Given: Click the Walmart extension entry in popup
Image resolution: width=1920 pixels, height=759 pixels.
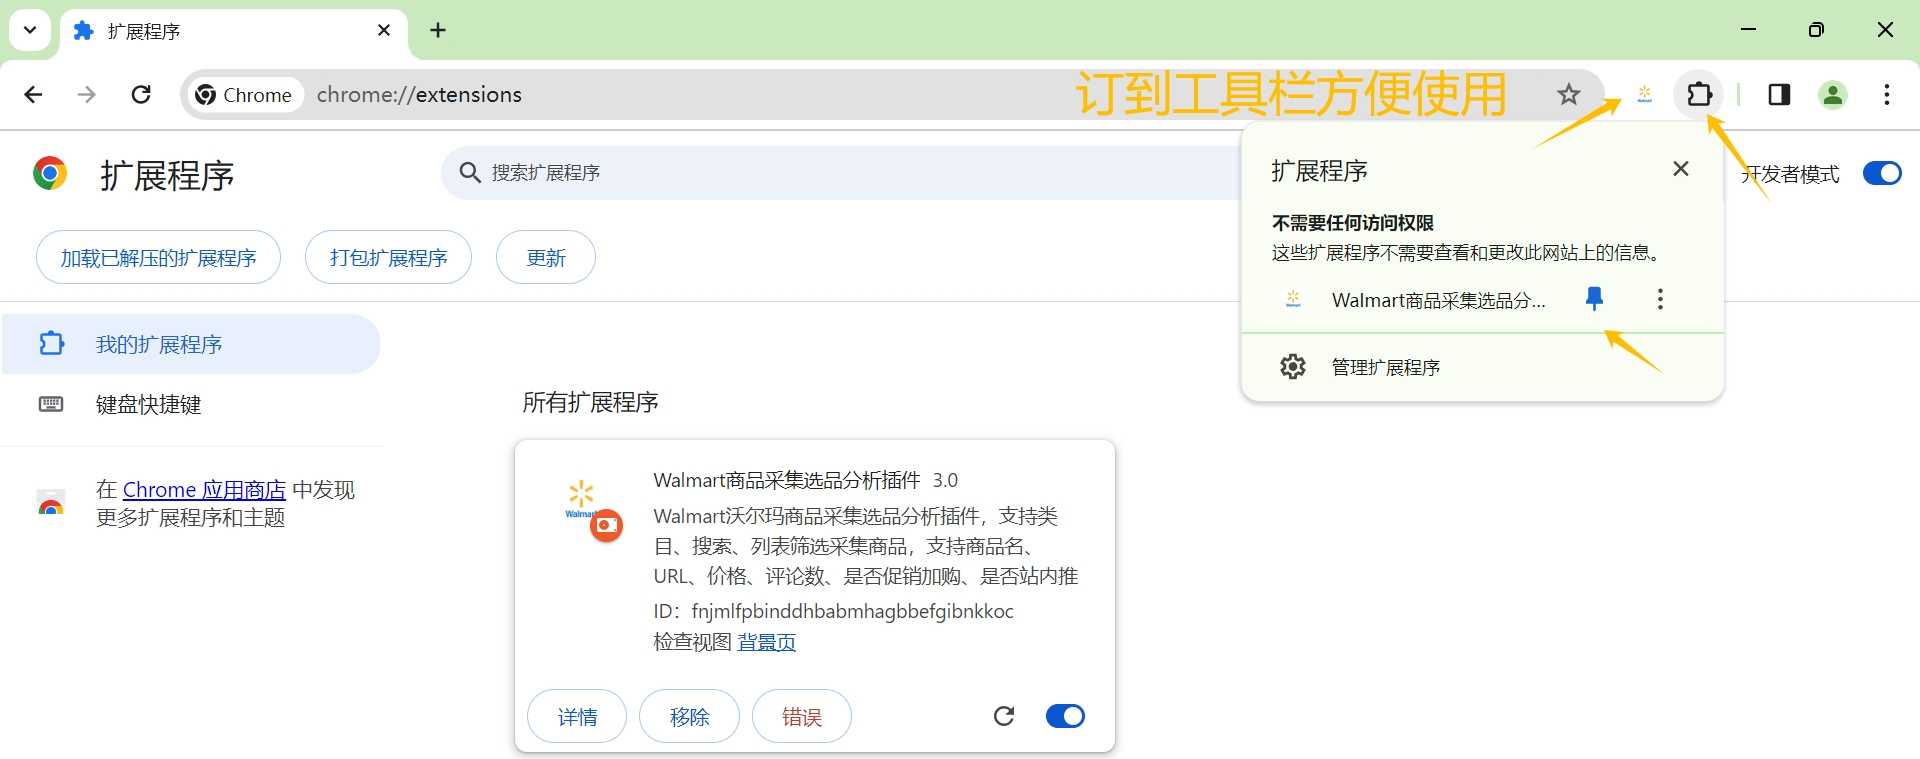Looking at the screenshot, I should (1438, 300).
